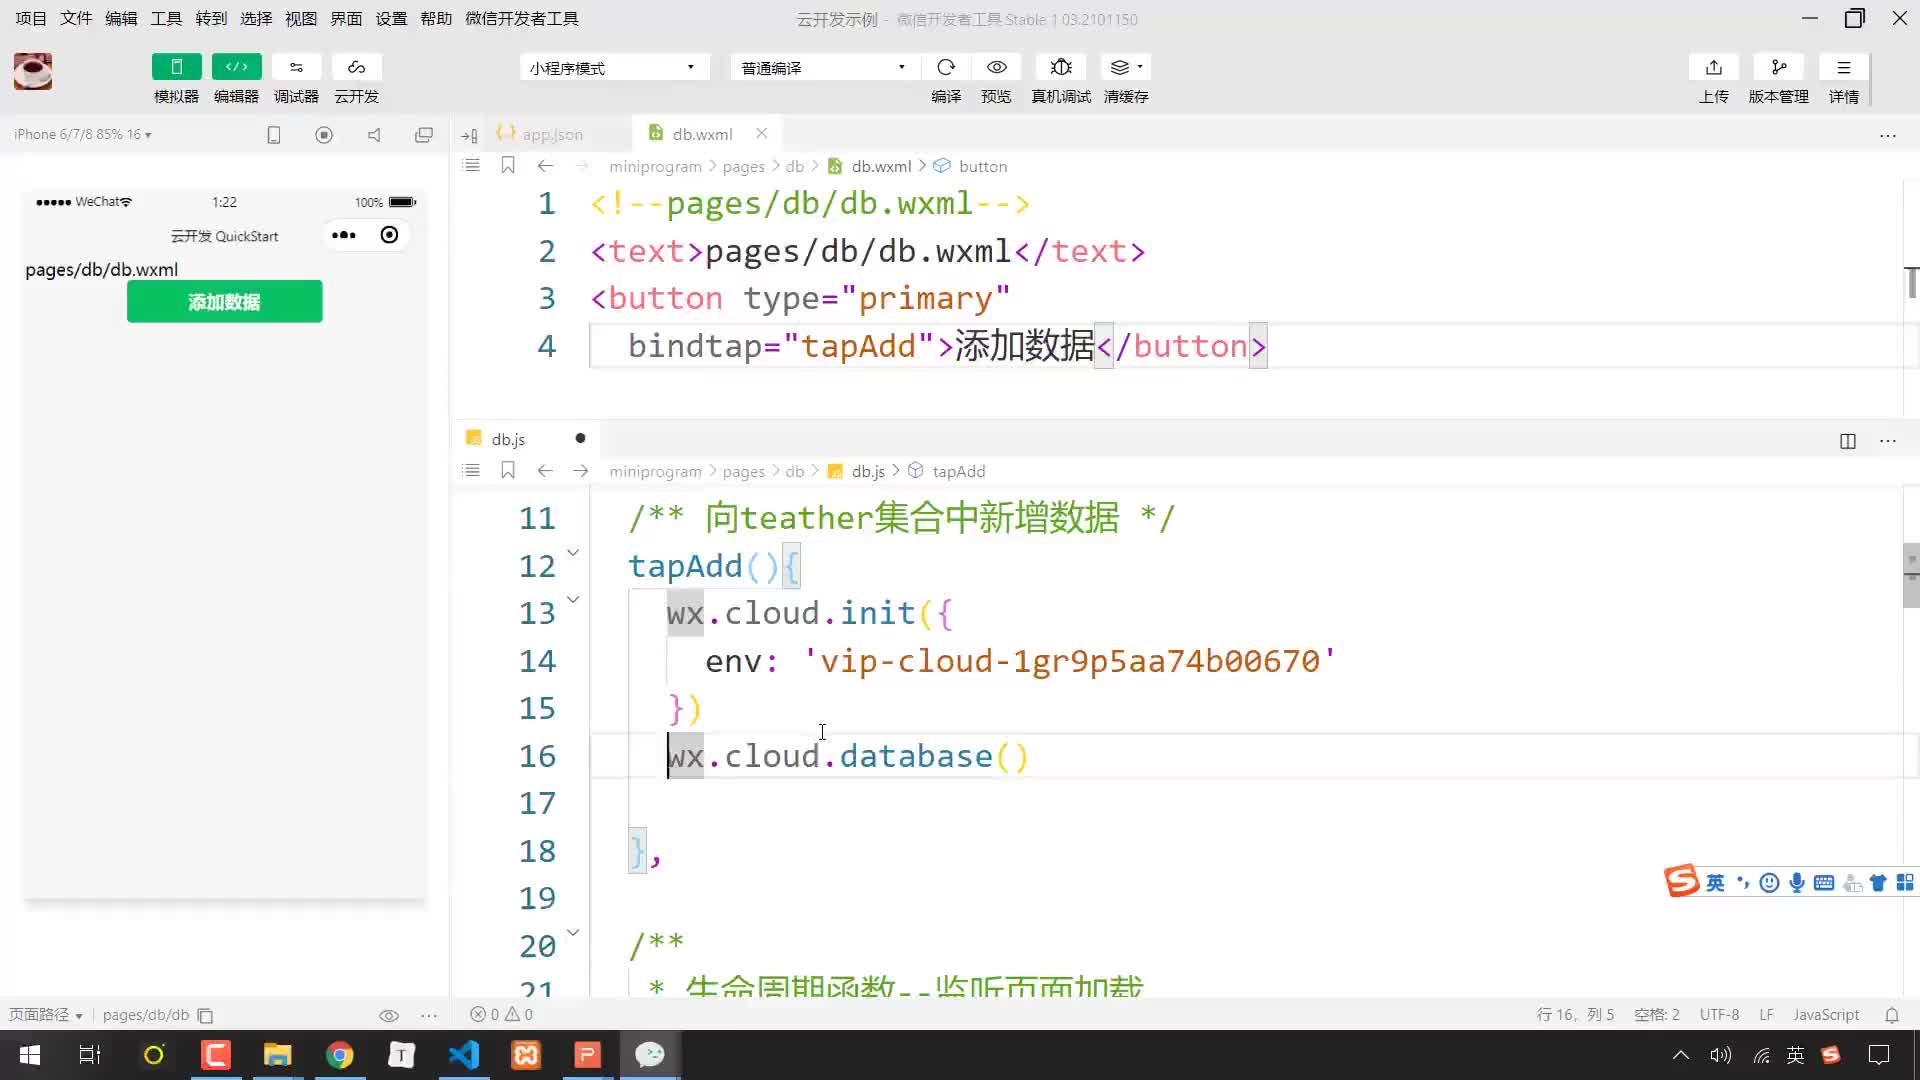Screen dimensions: 1920x1080
Task: Open the Windows Start menu
Action: tap(30, 1055)
